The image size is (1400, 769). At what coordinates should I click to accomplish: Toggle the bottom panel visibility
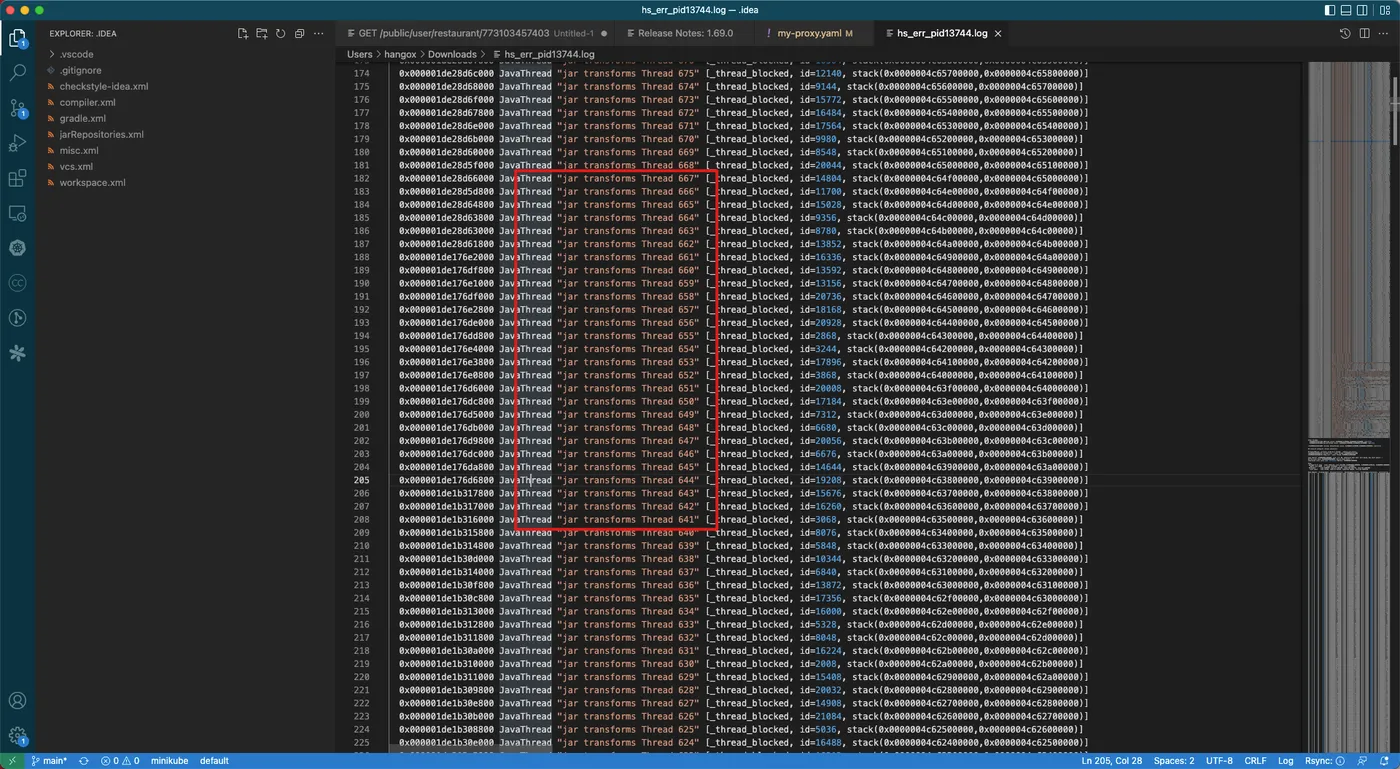(x=1347, y=10)
